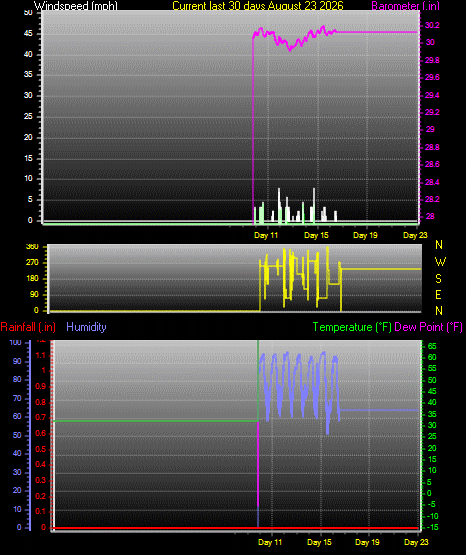The height and width of the screenshot is (555, 466).
Task: Click the '1.1' rainfall axis value
Action: [41, 355]
